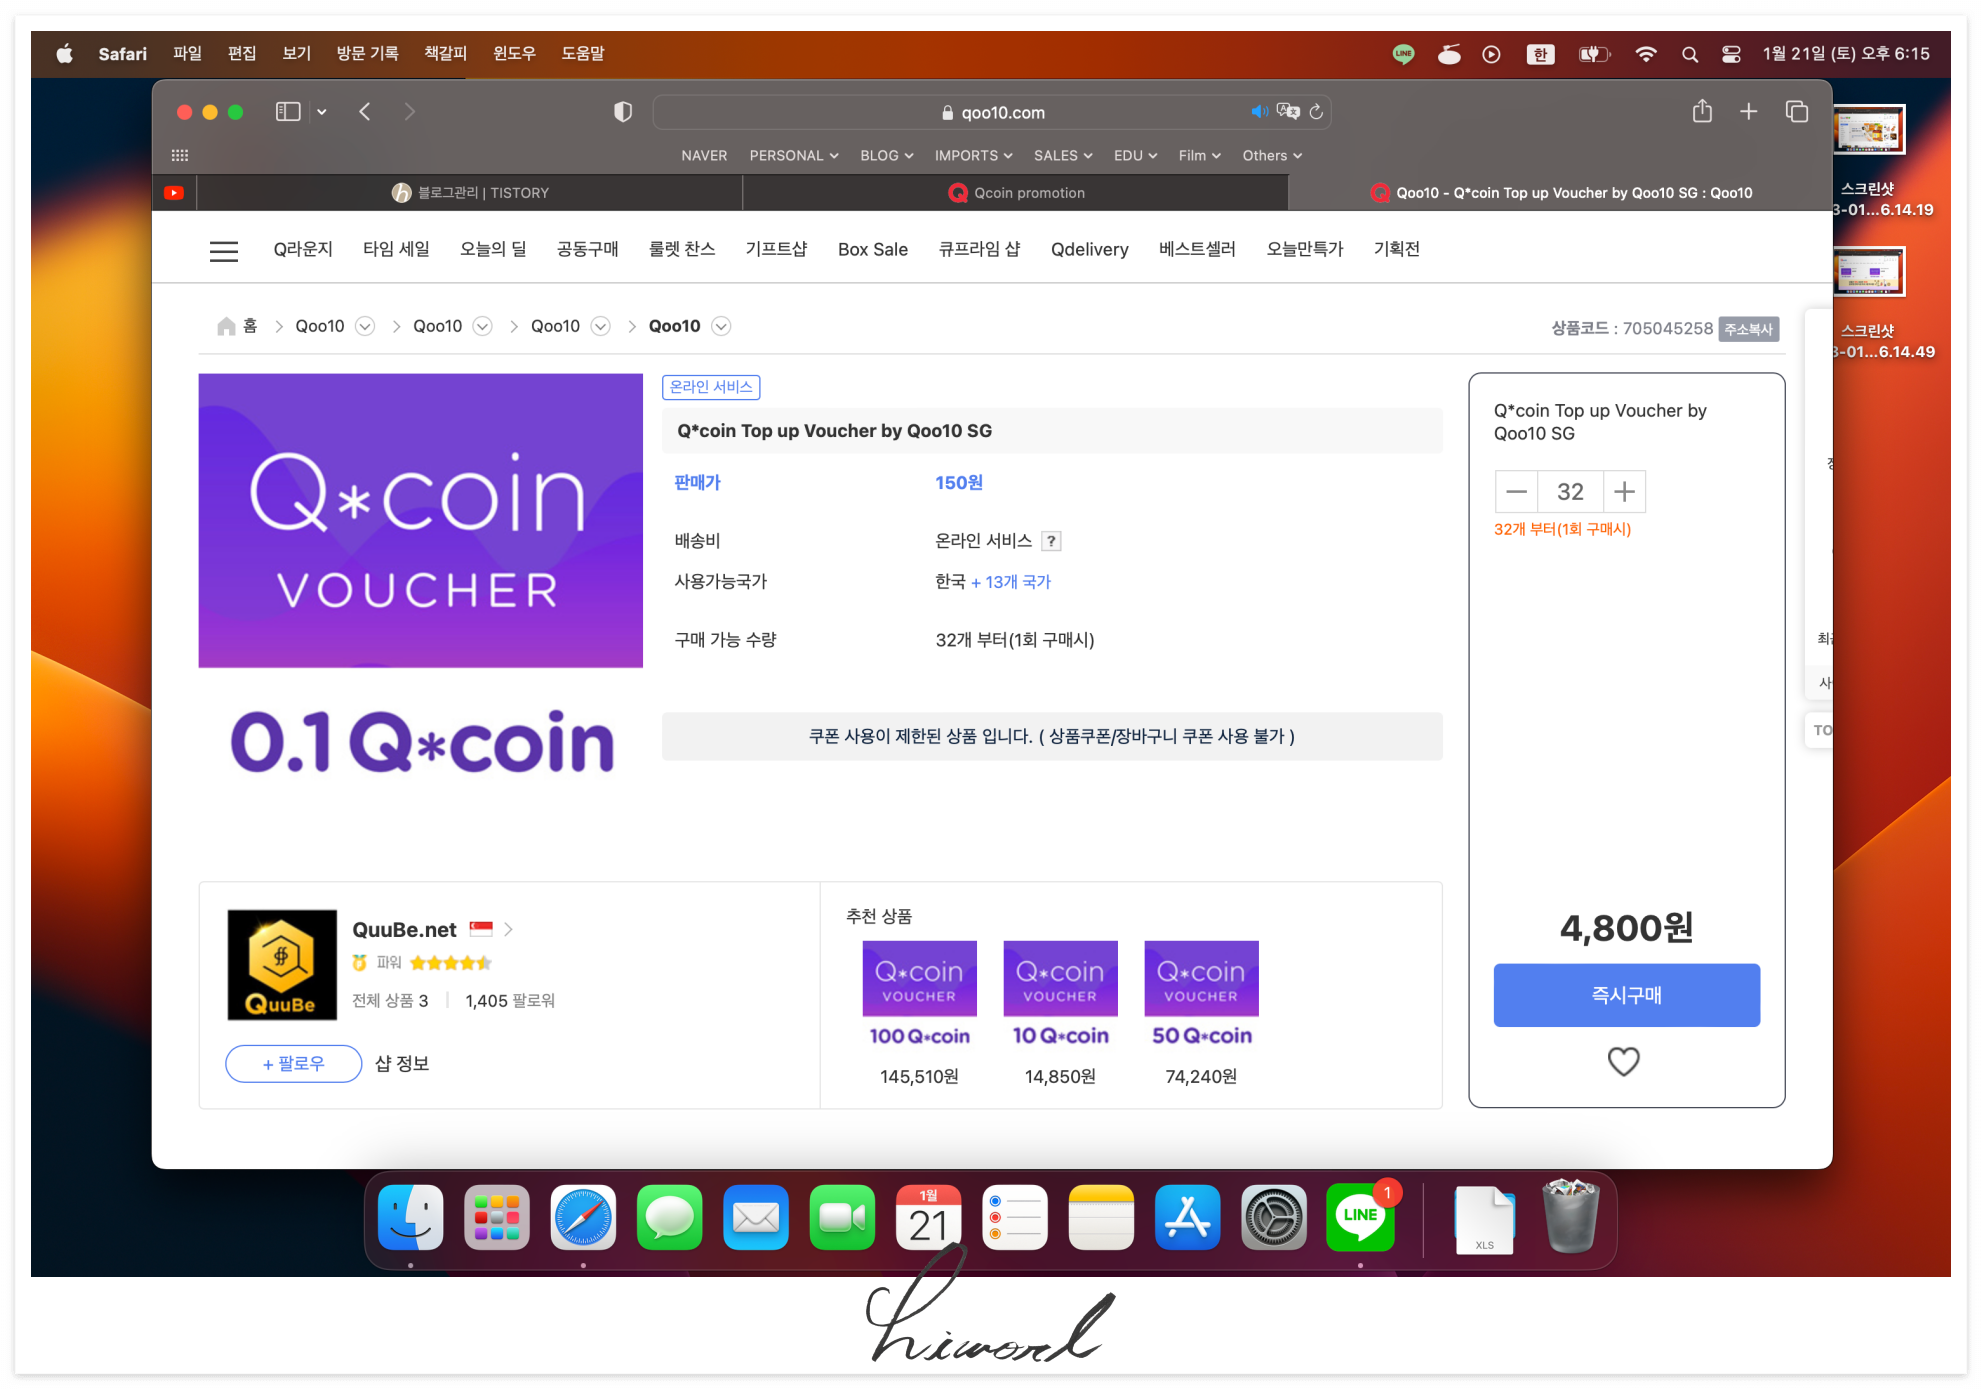Image resolution: width=1982 pixels, height=1389 pixels.
Task: Click the online service help question mark
Action: [1051, 541]
